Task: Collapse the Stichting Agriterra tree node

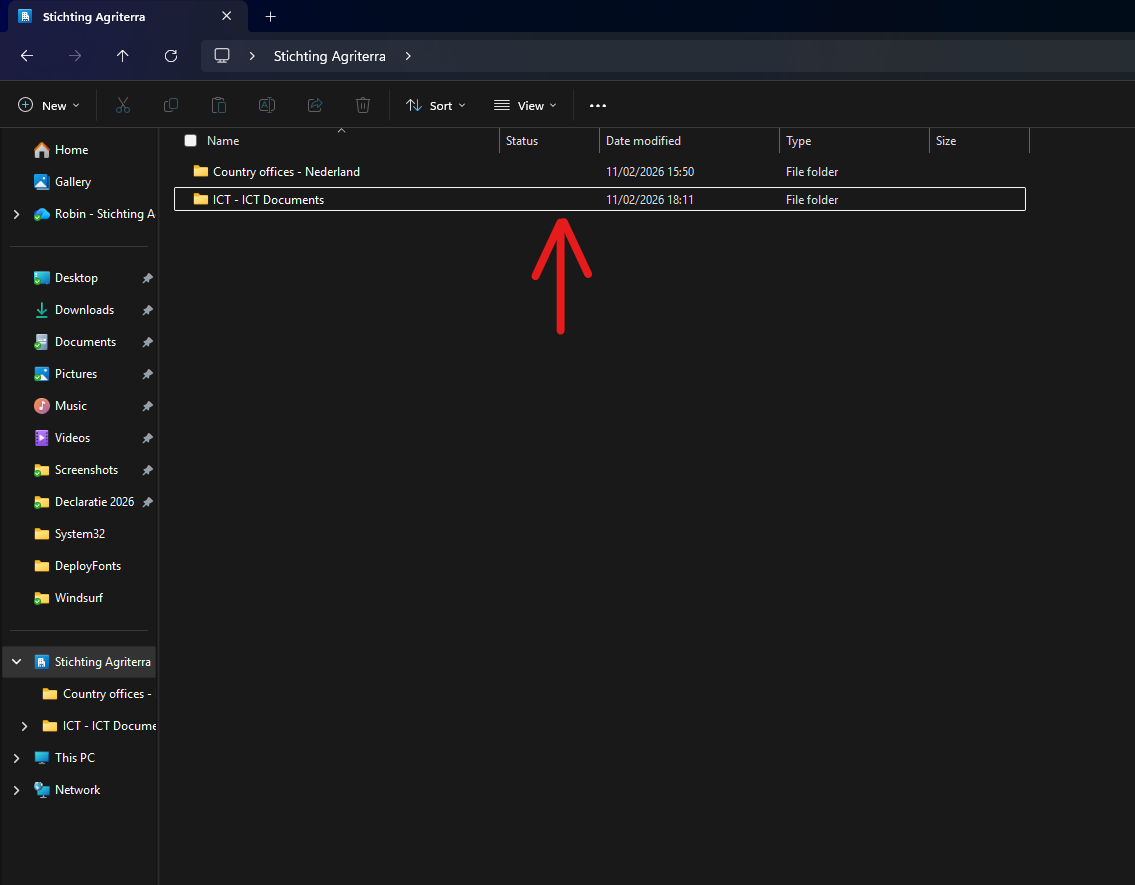Action: (17, 662)
